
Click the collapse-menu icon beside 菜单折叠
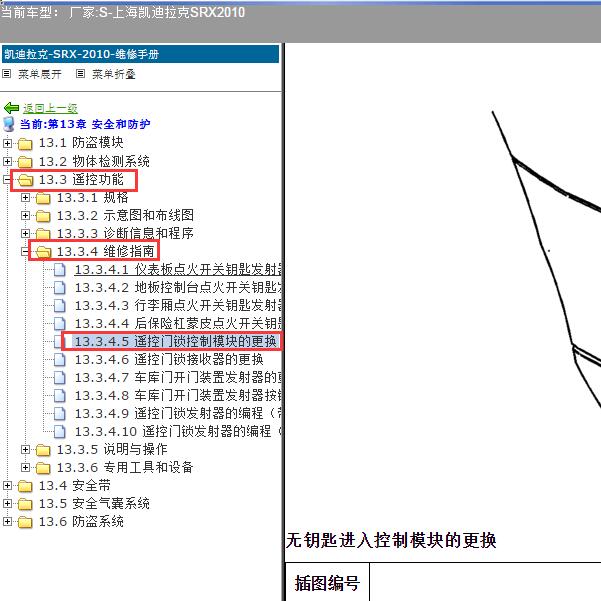(x=80, y=74)
